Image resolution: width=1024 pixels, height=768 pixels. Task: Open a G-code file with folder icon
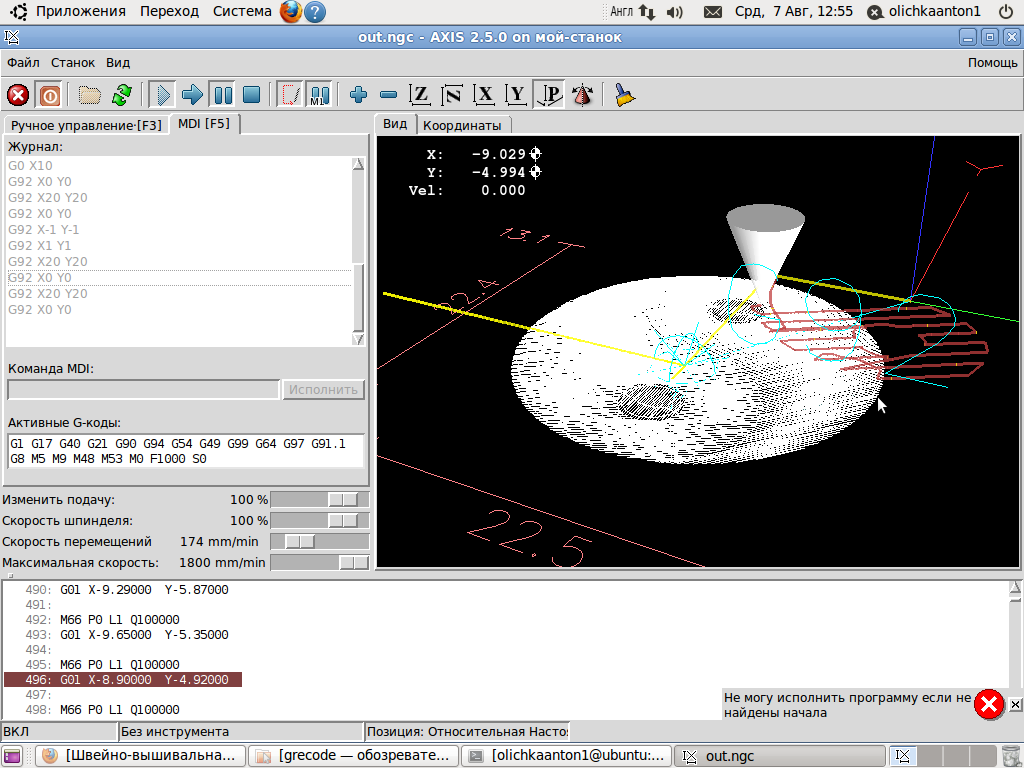(90, 95)
